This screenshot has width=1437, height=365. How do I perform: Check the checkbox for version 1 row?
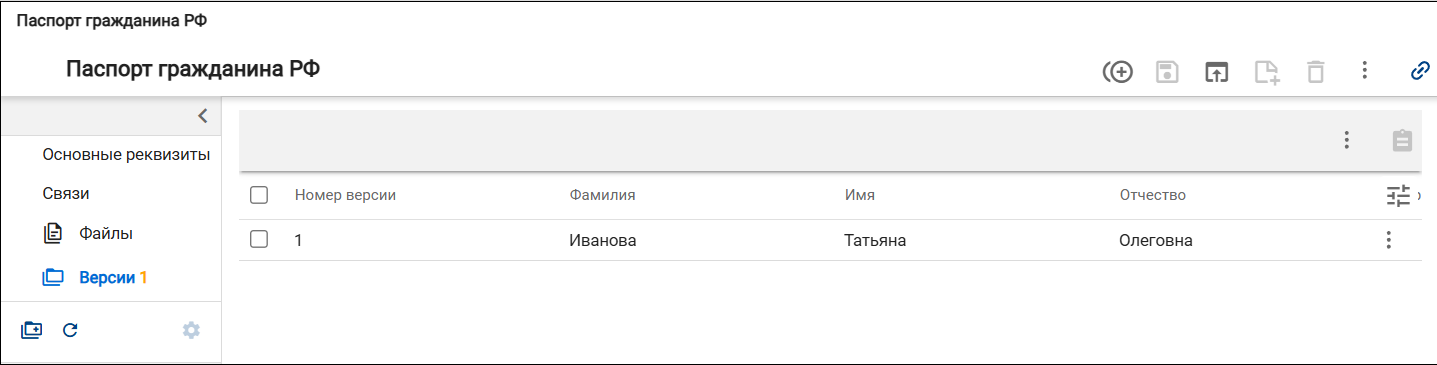[259, 240]
